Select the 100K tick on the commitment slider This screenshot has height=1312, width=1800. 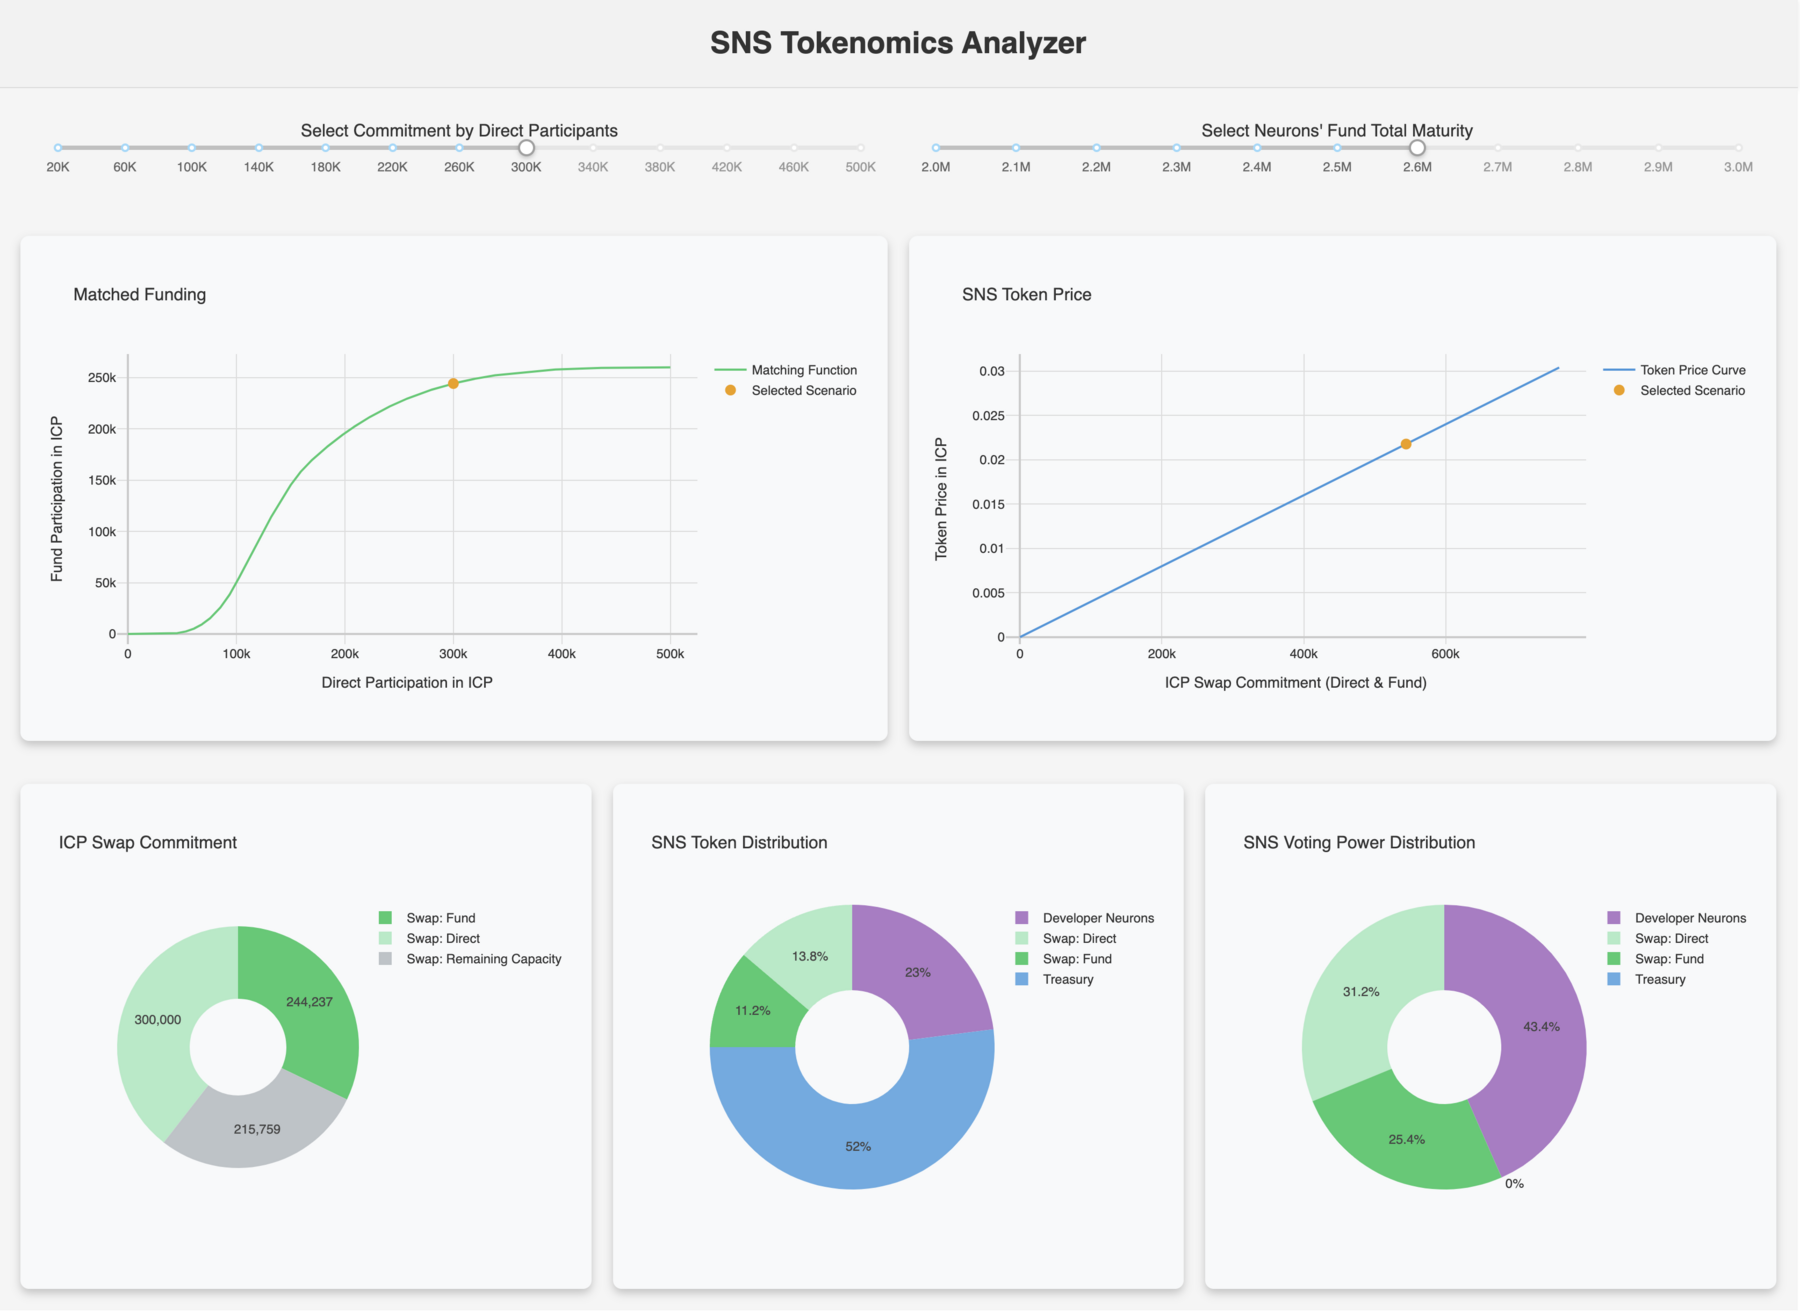(x=191, y=147)
